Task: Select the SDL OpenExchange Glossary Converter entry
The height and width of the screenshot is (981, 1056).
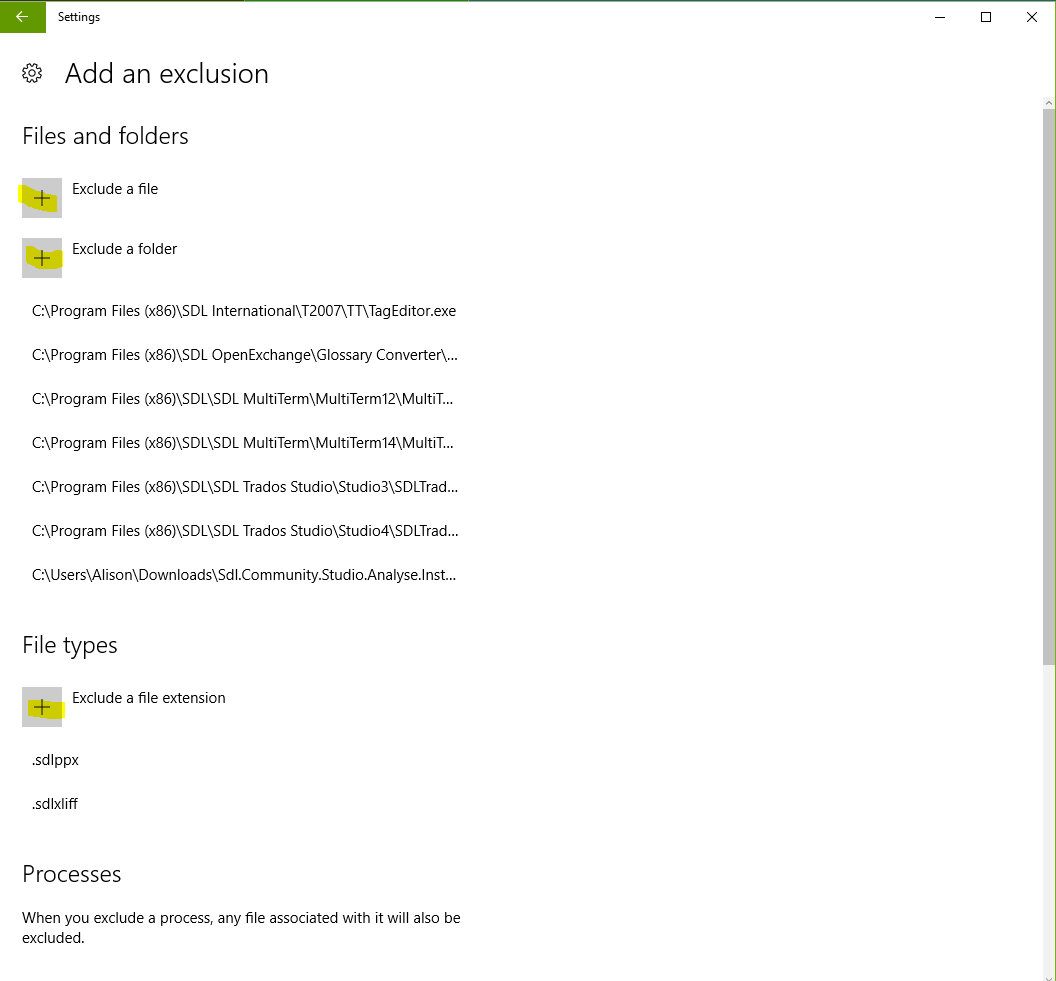Action: click(244, 355)
